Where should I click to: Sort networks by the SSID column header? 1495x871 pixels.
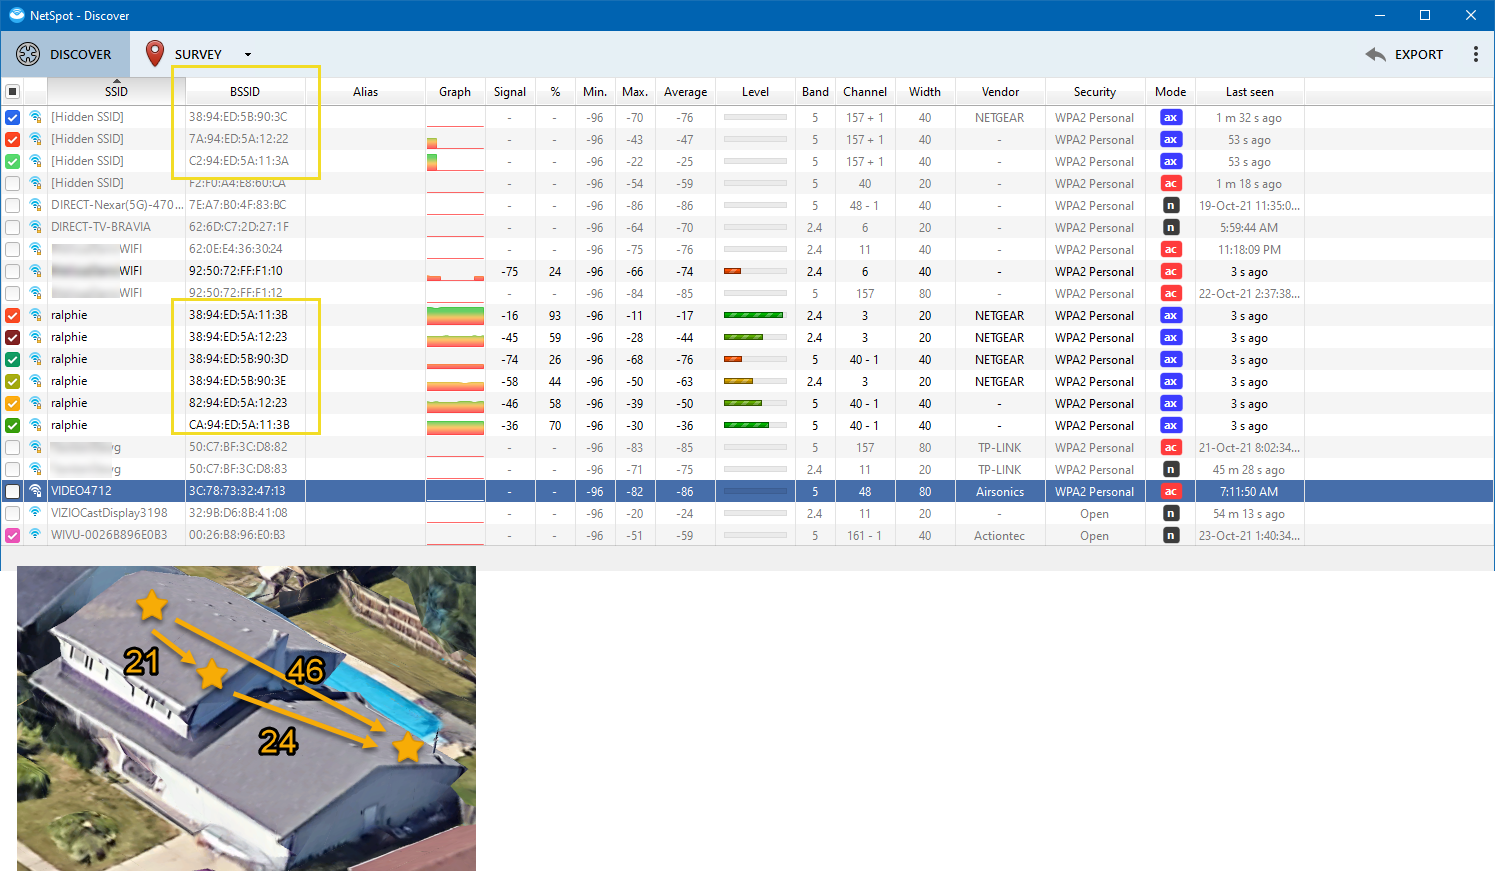[x=116, y=92]
